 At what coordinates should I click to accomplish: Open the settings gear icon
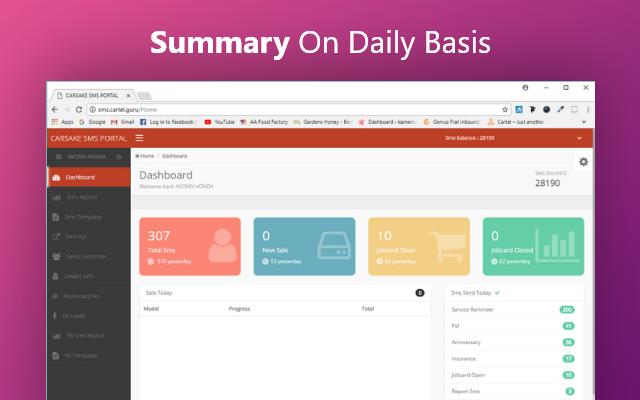[x=583, y=162]
